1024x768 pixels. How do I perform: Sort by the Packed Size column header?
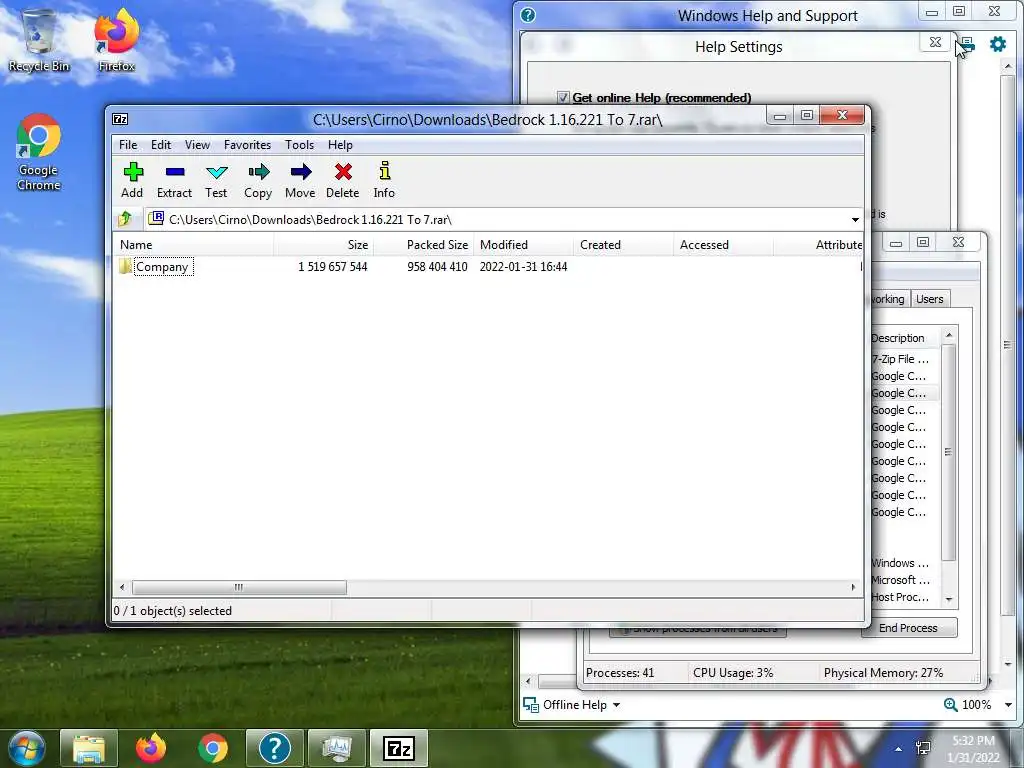[x=423, y=245]
